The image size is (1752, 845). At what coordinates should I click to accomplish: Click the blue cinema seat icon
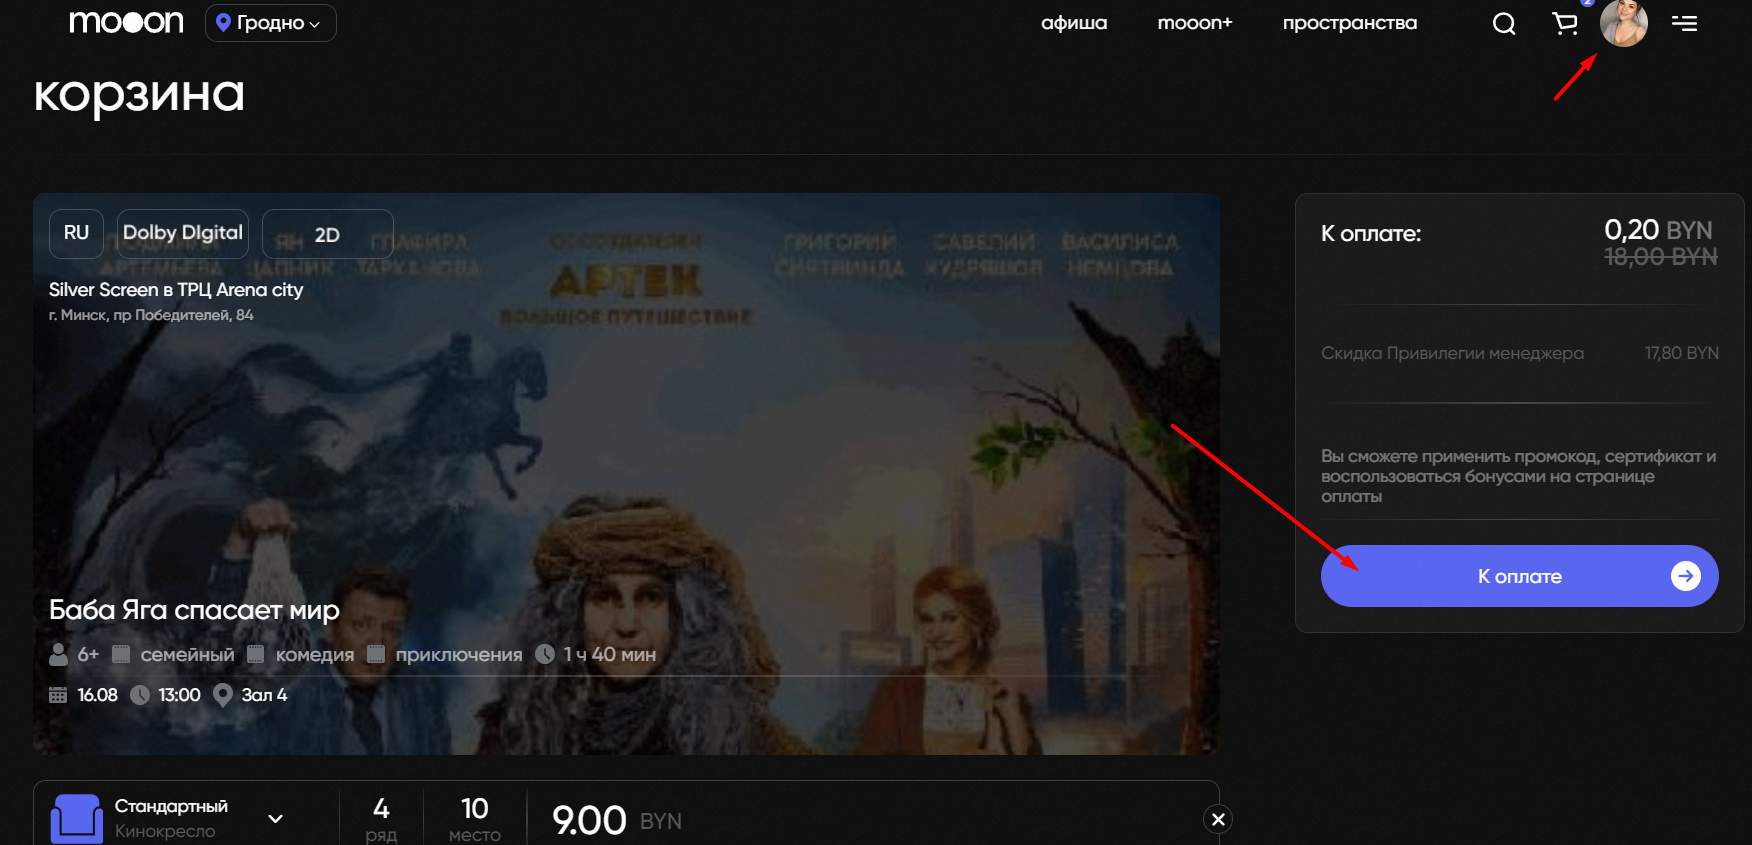pos(77,819)
